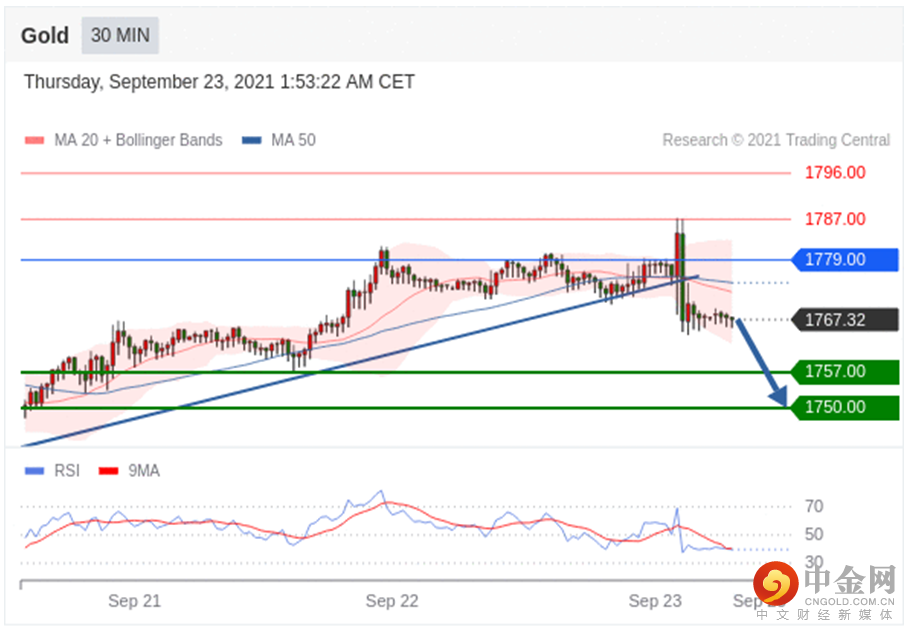Screen dimensions: 910x633
Task: Click the 'Sep 21' date axis label
Action: pyautogui.click(x=134, y=601)
